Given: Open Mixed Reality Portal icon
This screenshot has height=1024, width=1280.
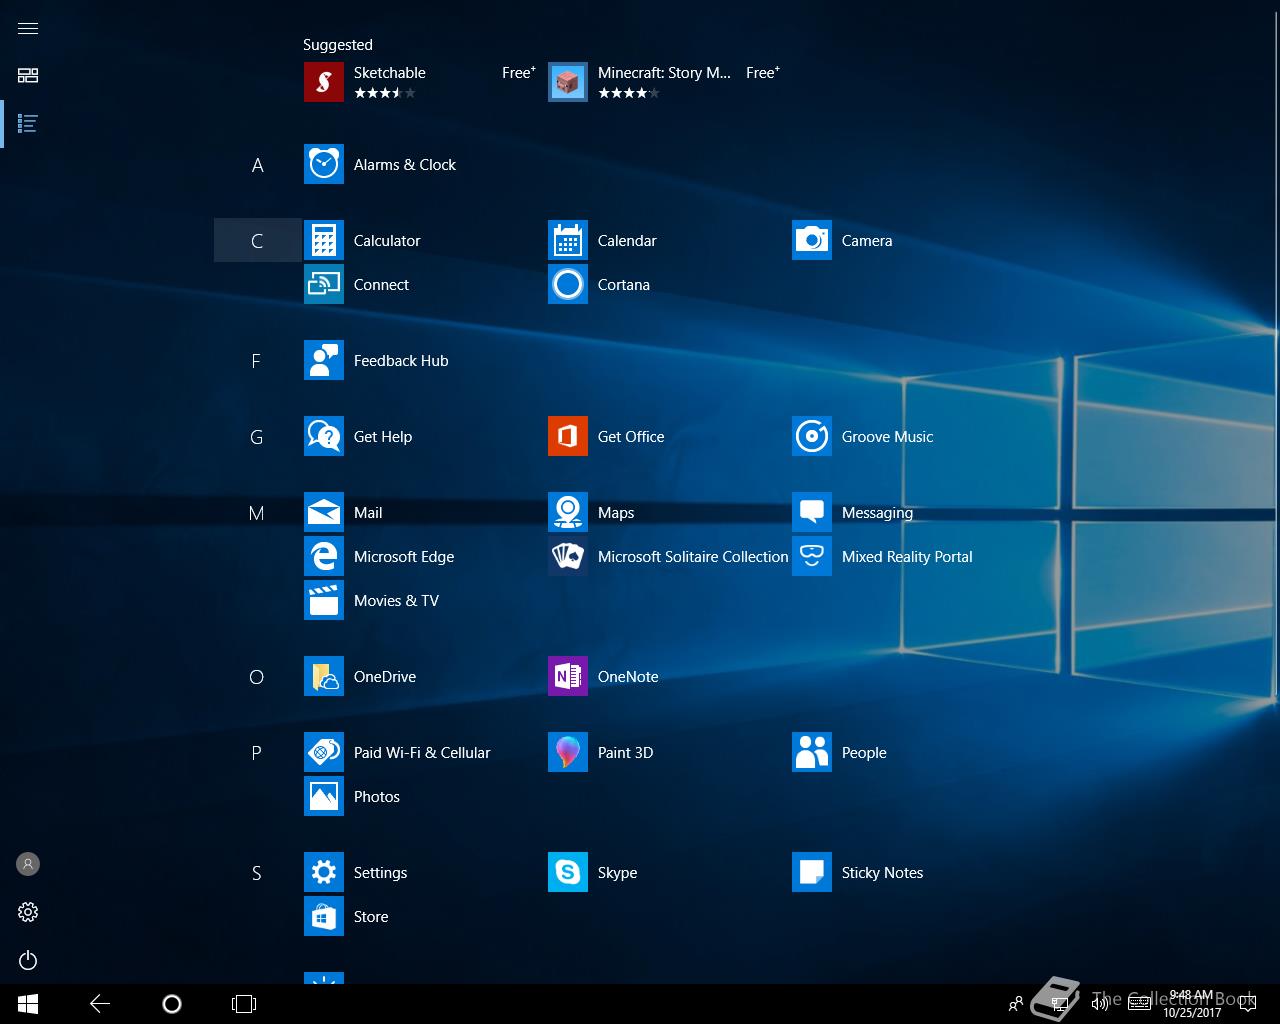Looking at the screenshot, I should pos(812,556).
